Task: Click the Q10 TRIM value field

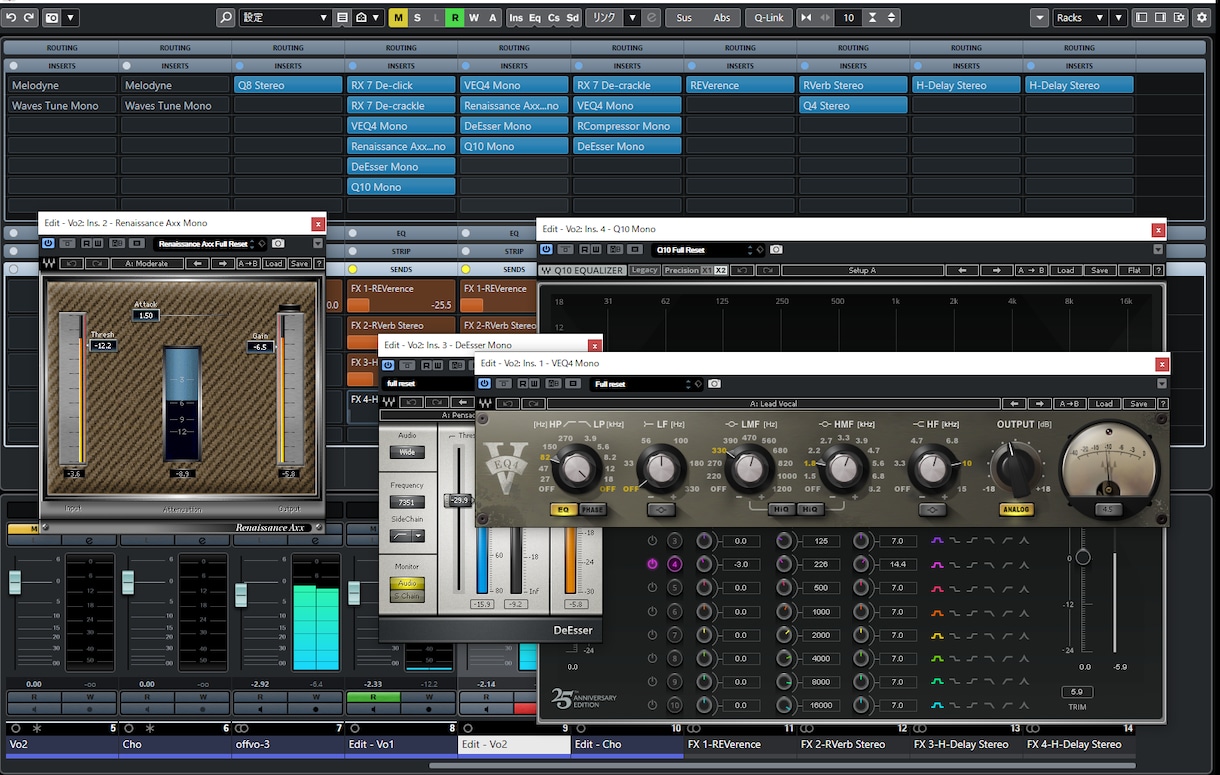Action: (x=1076, y=692)
